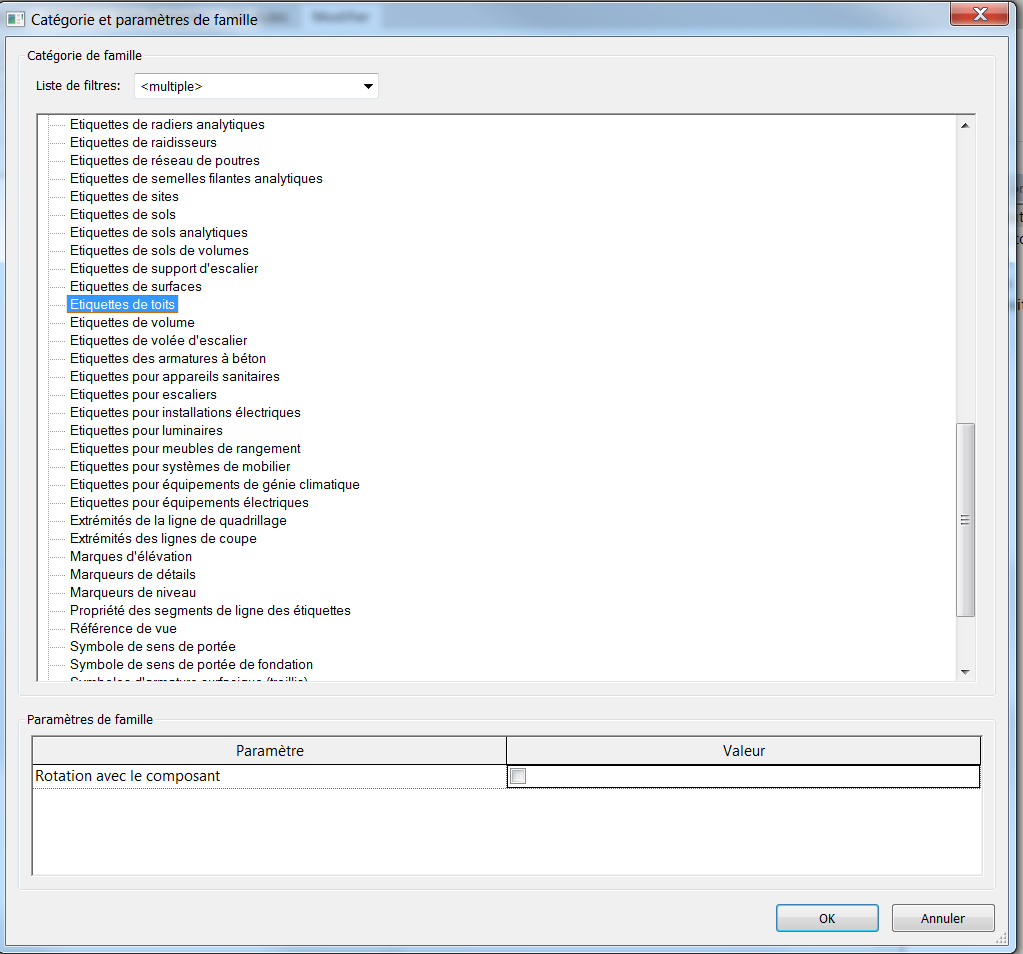This screenshot has width=1023, height=954.
Task: Click the dialog title bar icon
Action: pyautogui.click(x=16, y=19)
